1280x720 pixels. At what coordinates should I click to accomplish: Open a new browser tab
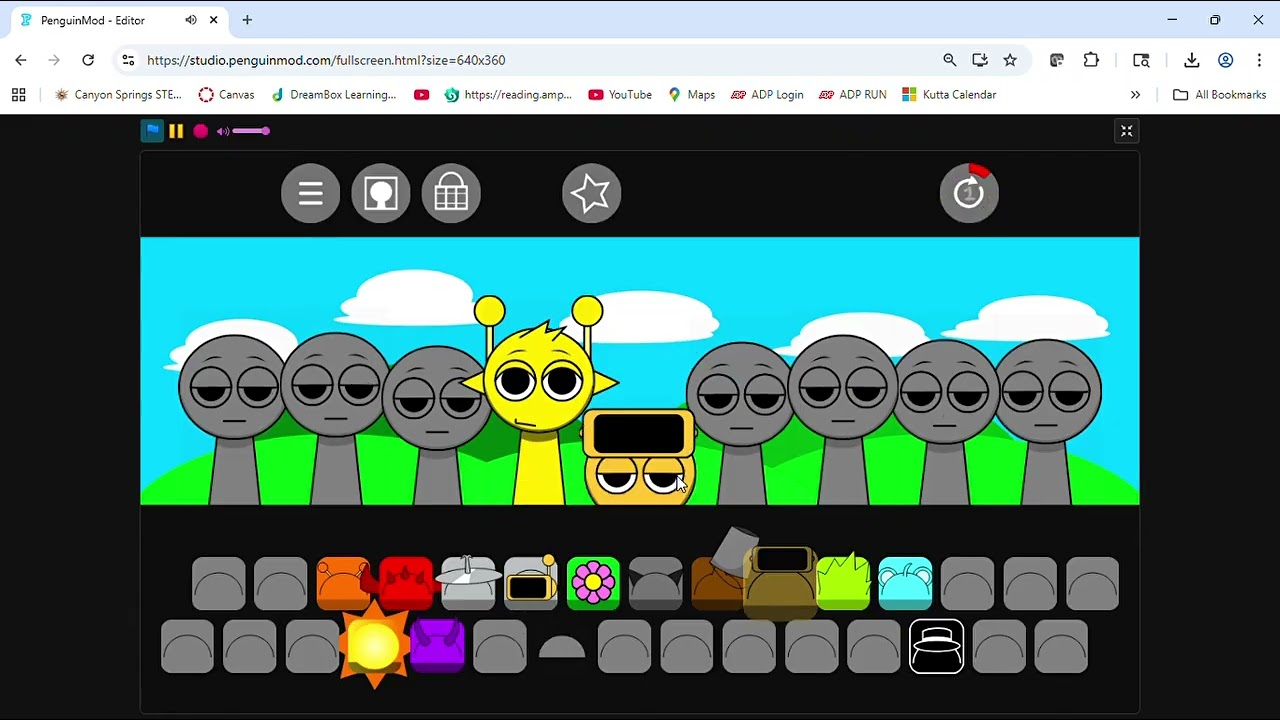[x=247, y=20]
